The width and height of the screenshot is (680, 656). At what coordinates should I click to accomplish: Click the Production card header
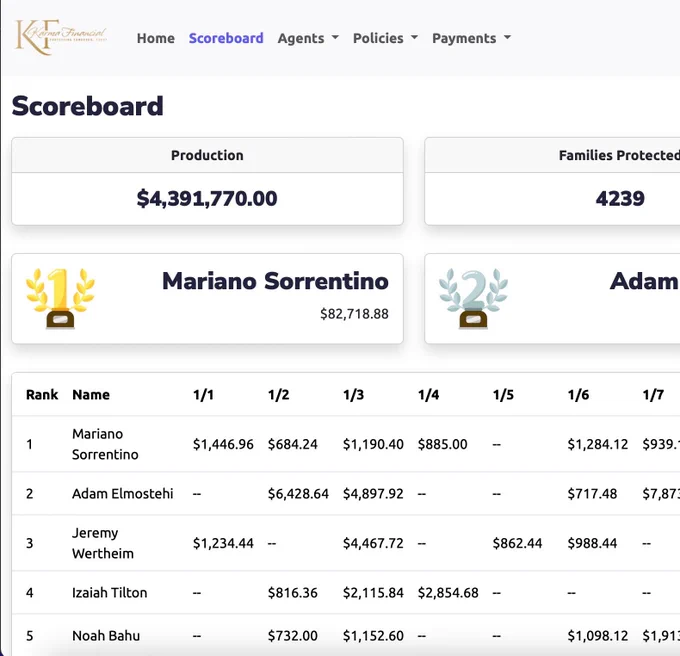(207, 155)
